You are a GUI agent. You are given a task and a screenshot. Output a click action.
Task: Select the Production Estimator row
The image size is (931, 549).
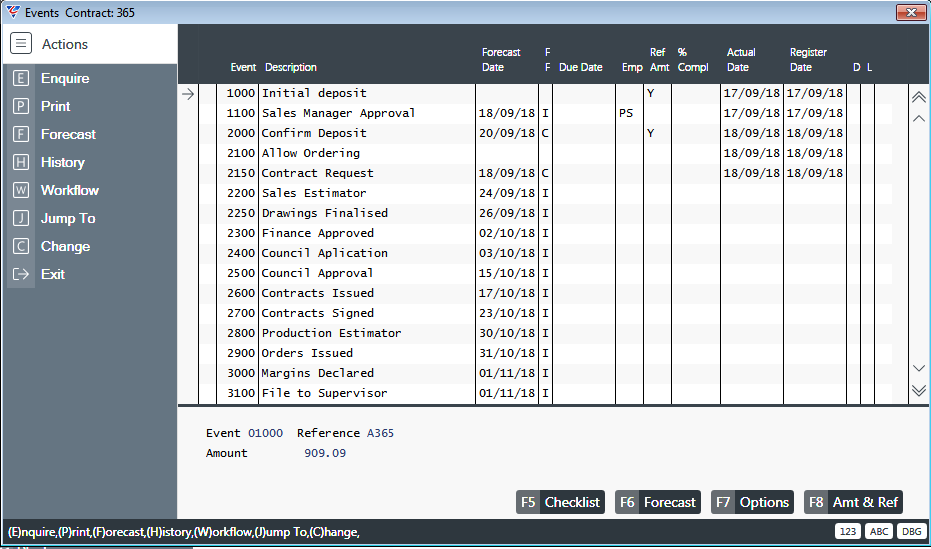pyautogui.click(x=544, y=334)
